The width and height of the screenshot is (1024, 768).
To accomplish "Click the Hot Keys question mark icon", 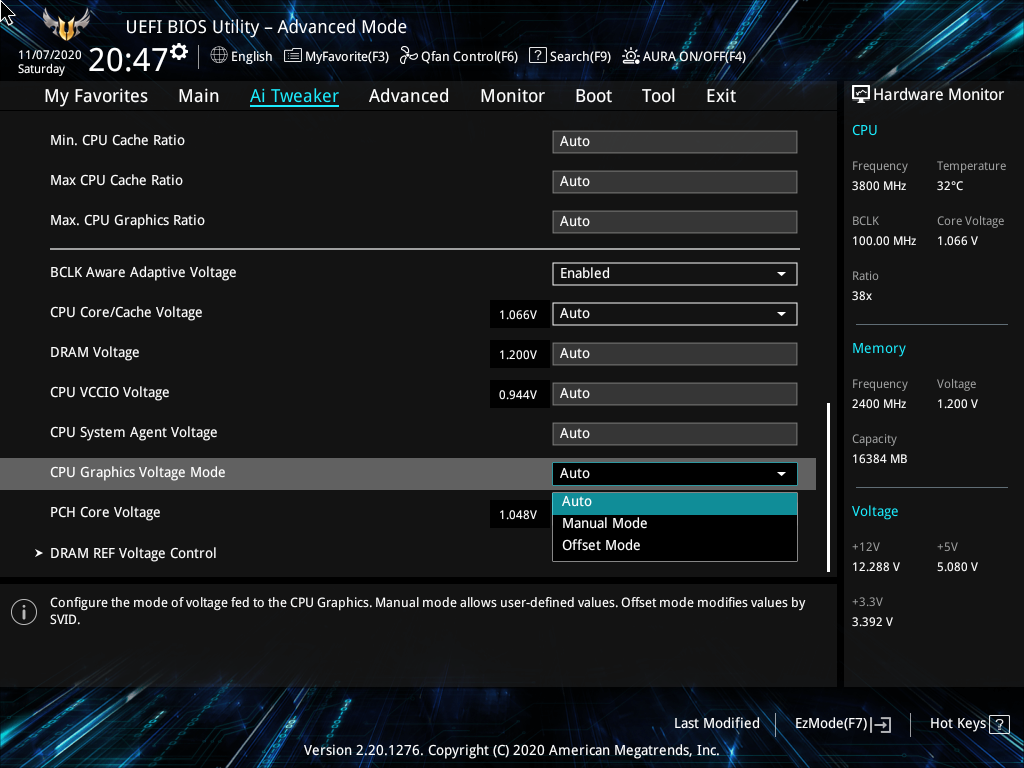I will tap(999, 724).
